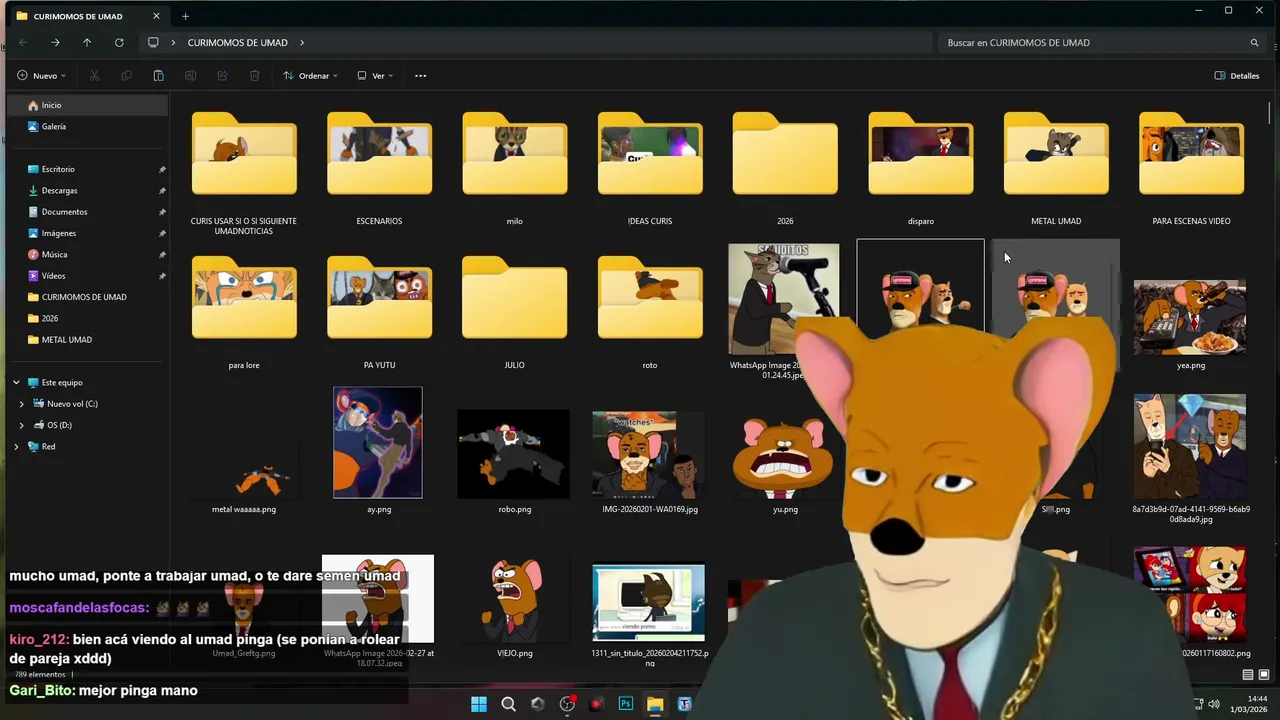Click the volume speaker tray icon
This screenshot has width=1280, height=720.
(1214, 704)
